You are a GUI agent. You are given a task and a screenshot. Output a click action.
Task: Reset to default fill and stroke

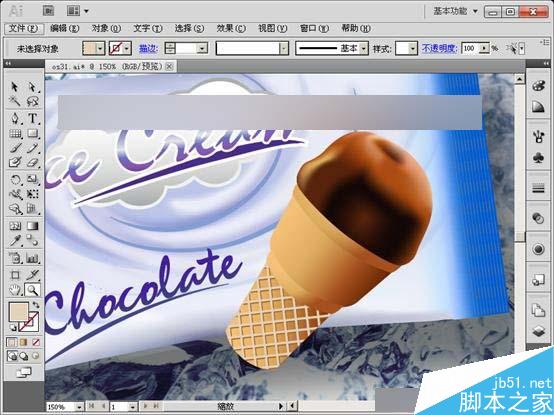[x=12, y=327]
